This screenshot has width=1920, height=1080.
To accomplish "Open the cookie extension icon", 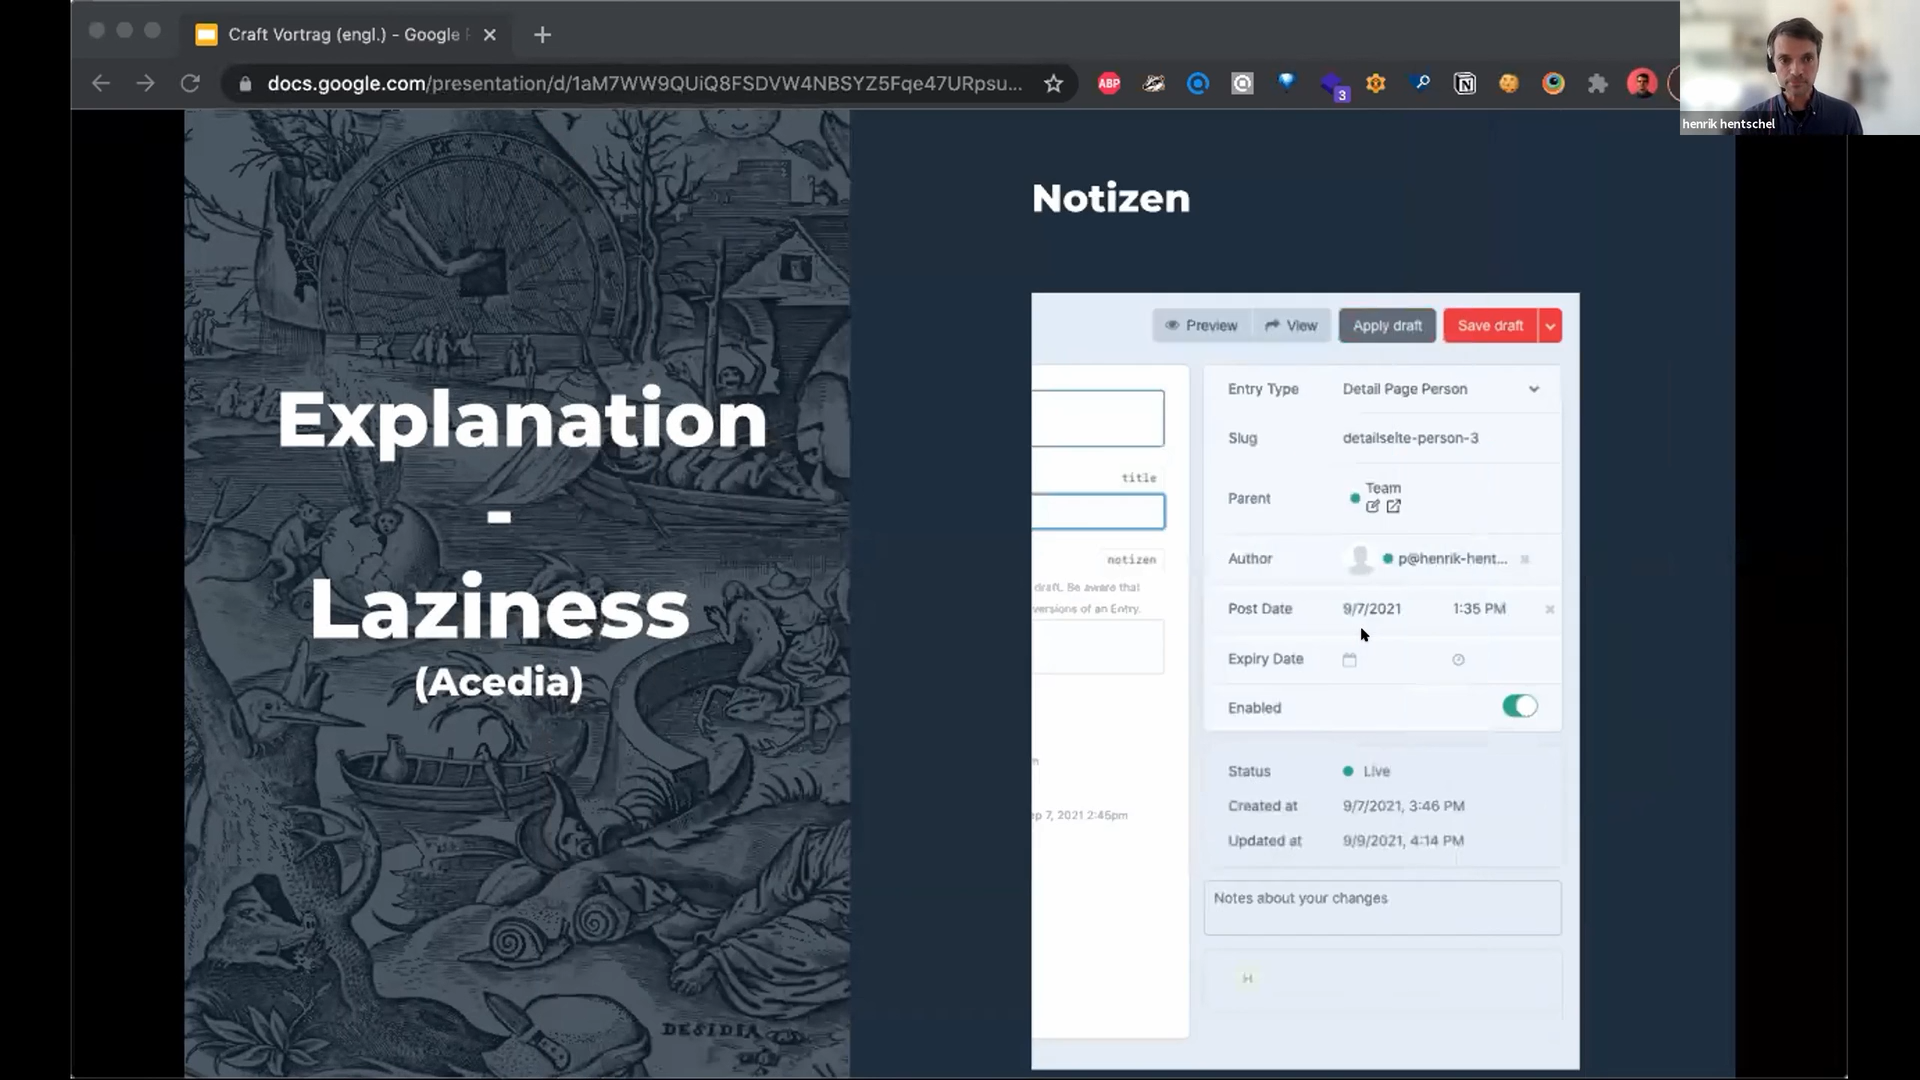I will pyautogui.click(x=1509, y=84).
